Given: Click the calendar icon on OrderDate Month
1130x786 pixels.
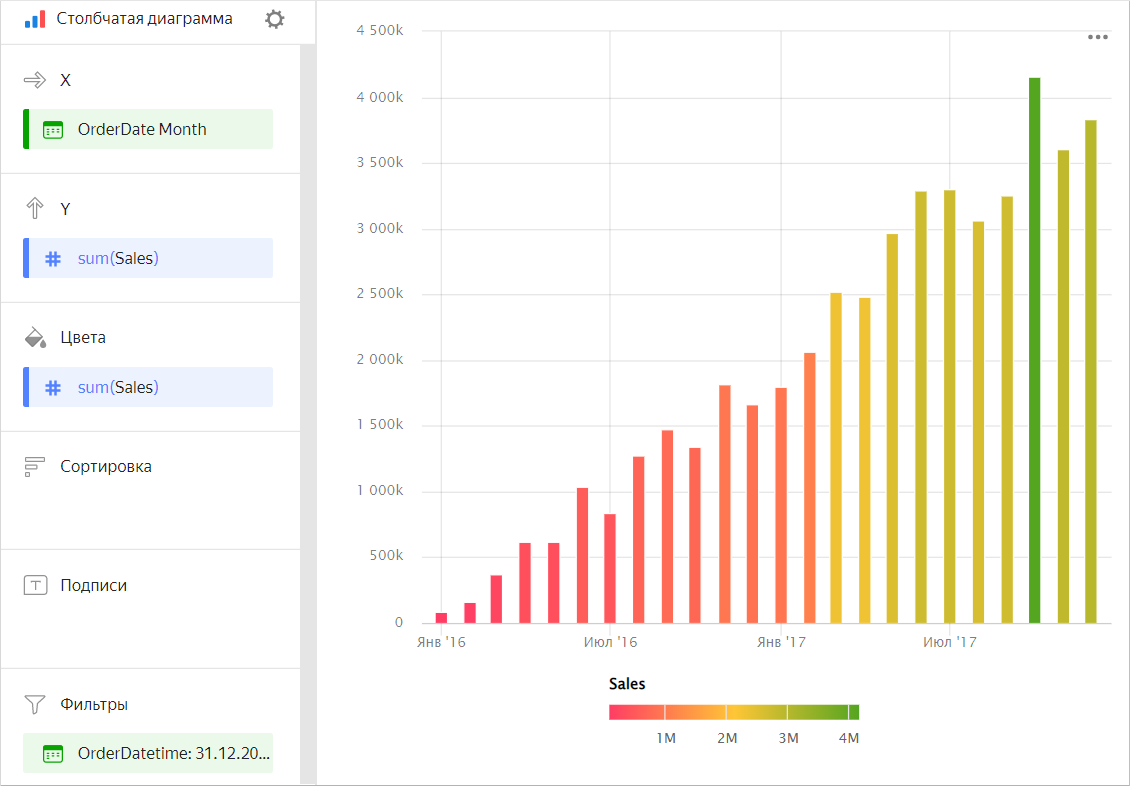Looking at the screenshot, I should [53, 129].
